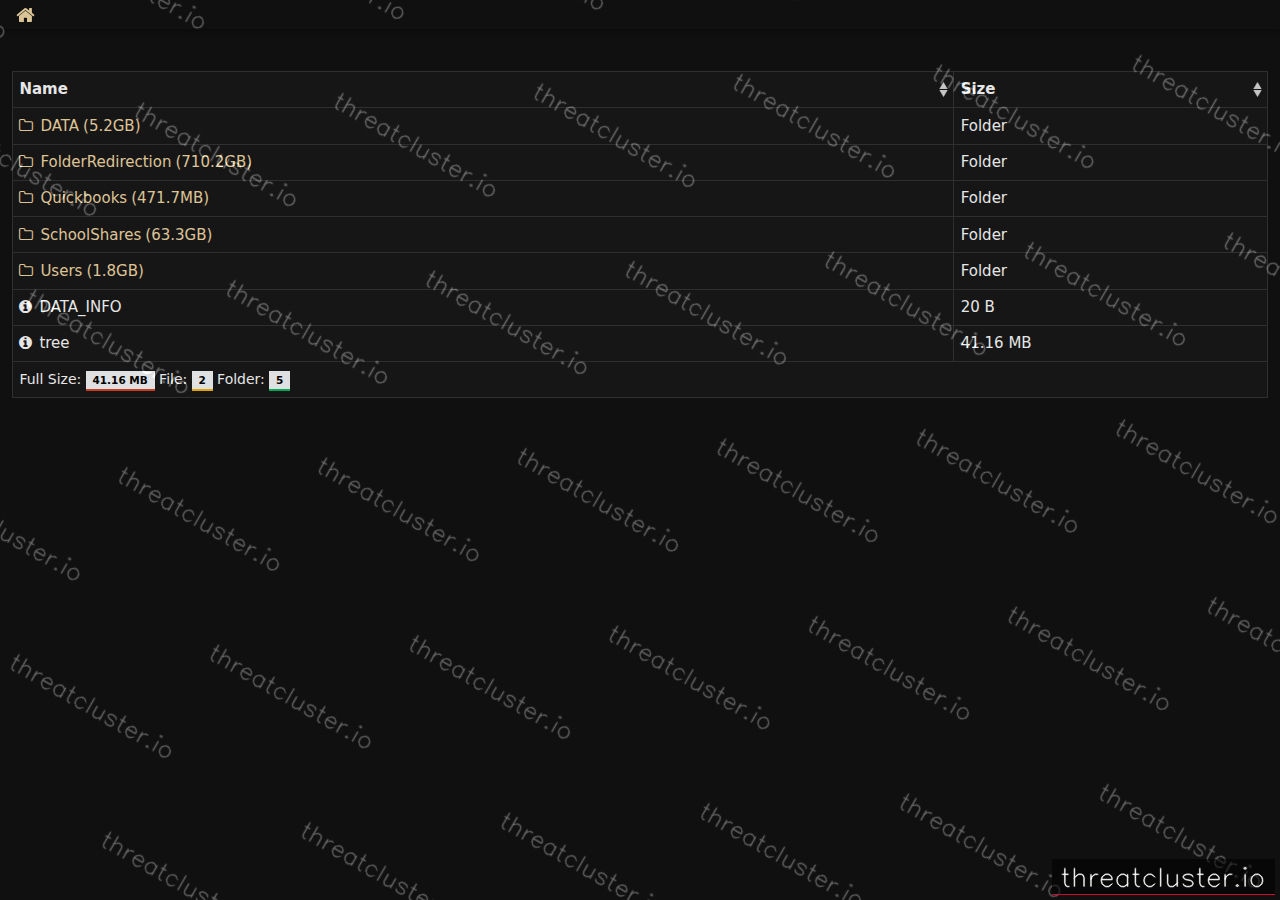Open the Users (1.8GB) folder
Screen dimensions: 1280x900
(92, 270)
